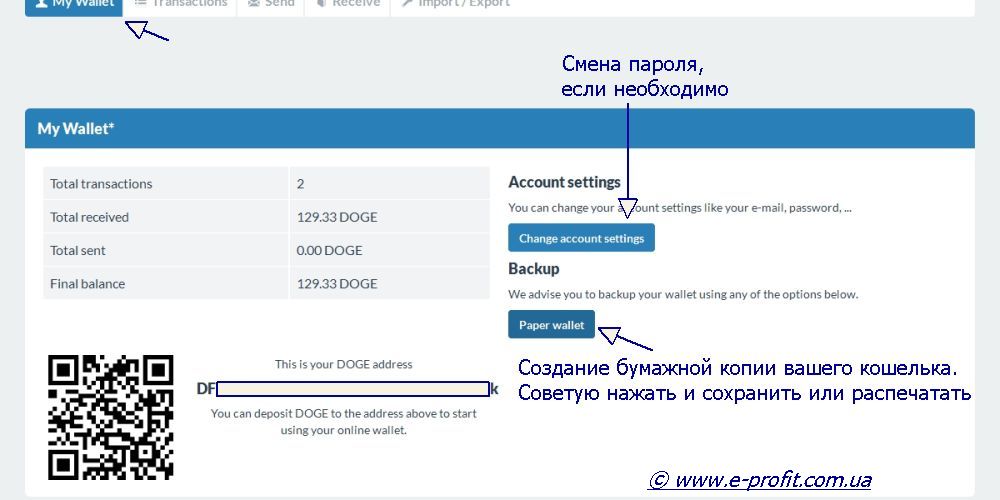
Task: Click the Total sent value 0.00 DOGE
Action: (329, 250)
